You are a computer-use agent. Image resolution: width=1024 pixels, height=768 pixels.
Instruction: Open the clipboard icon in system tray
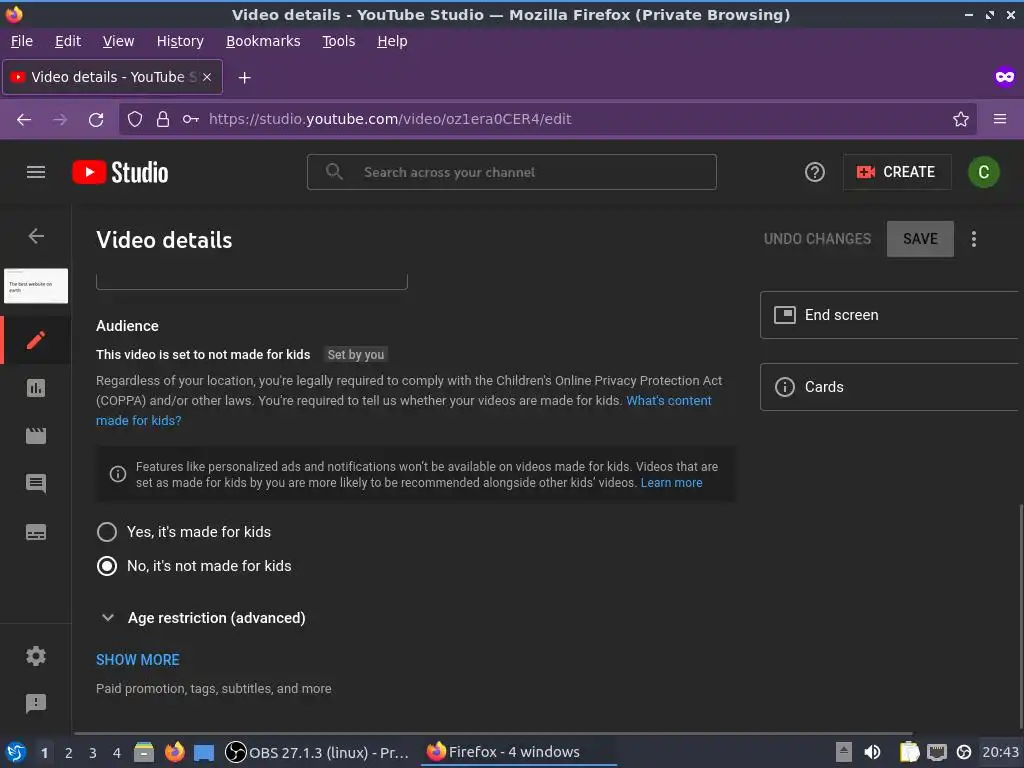(909, 752)
